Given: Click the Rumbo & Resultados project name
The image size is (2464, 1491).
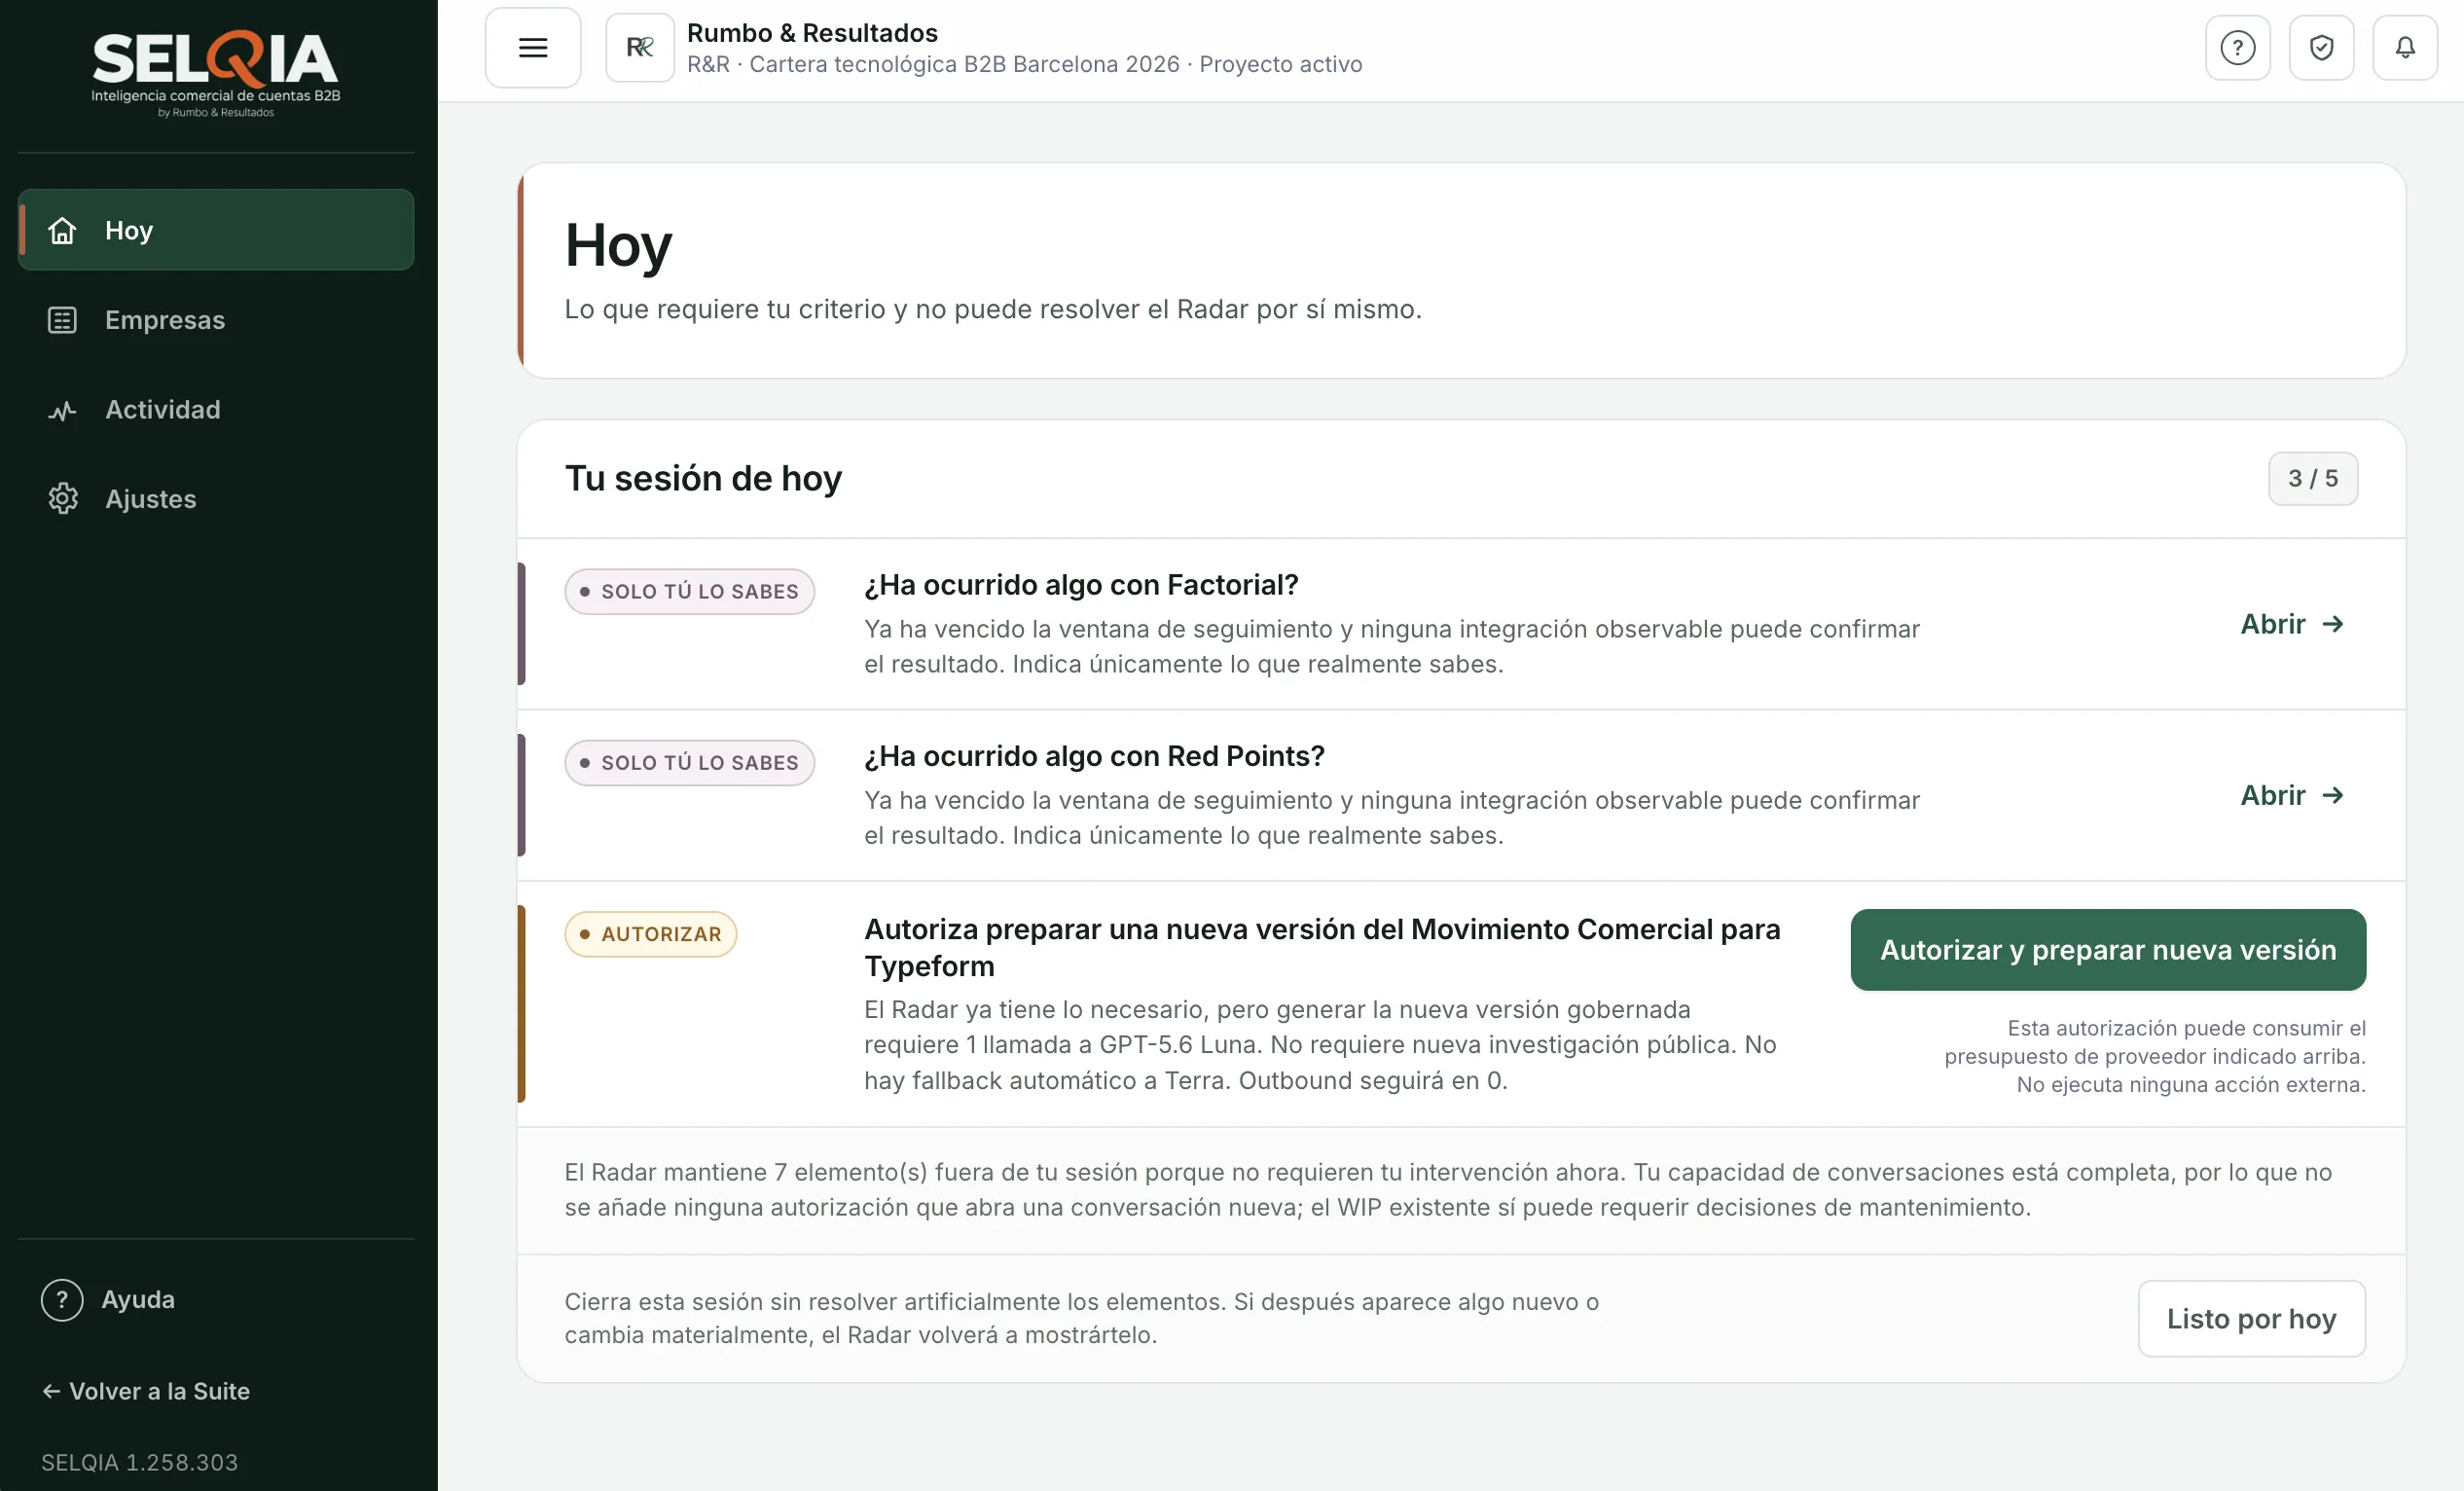Looking at the screenshot, I should click(x=812, y=33).
